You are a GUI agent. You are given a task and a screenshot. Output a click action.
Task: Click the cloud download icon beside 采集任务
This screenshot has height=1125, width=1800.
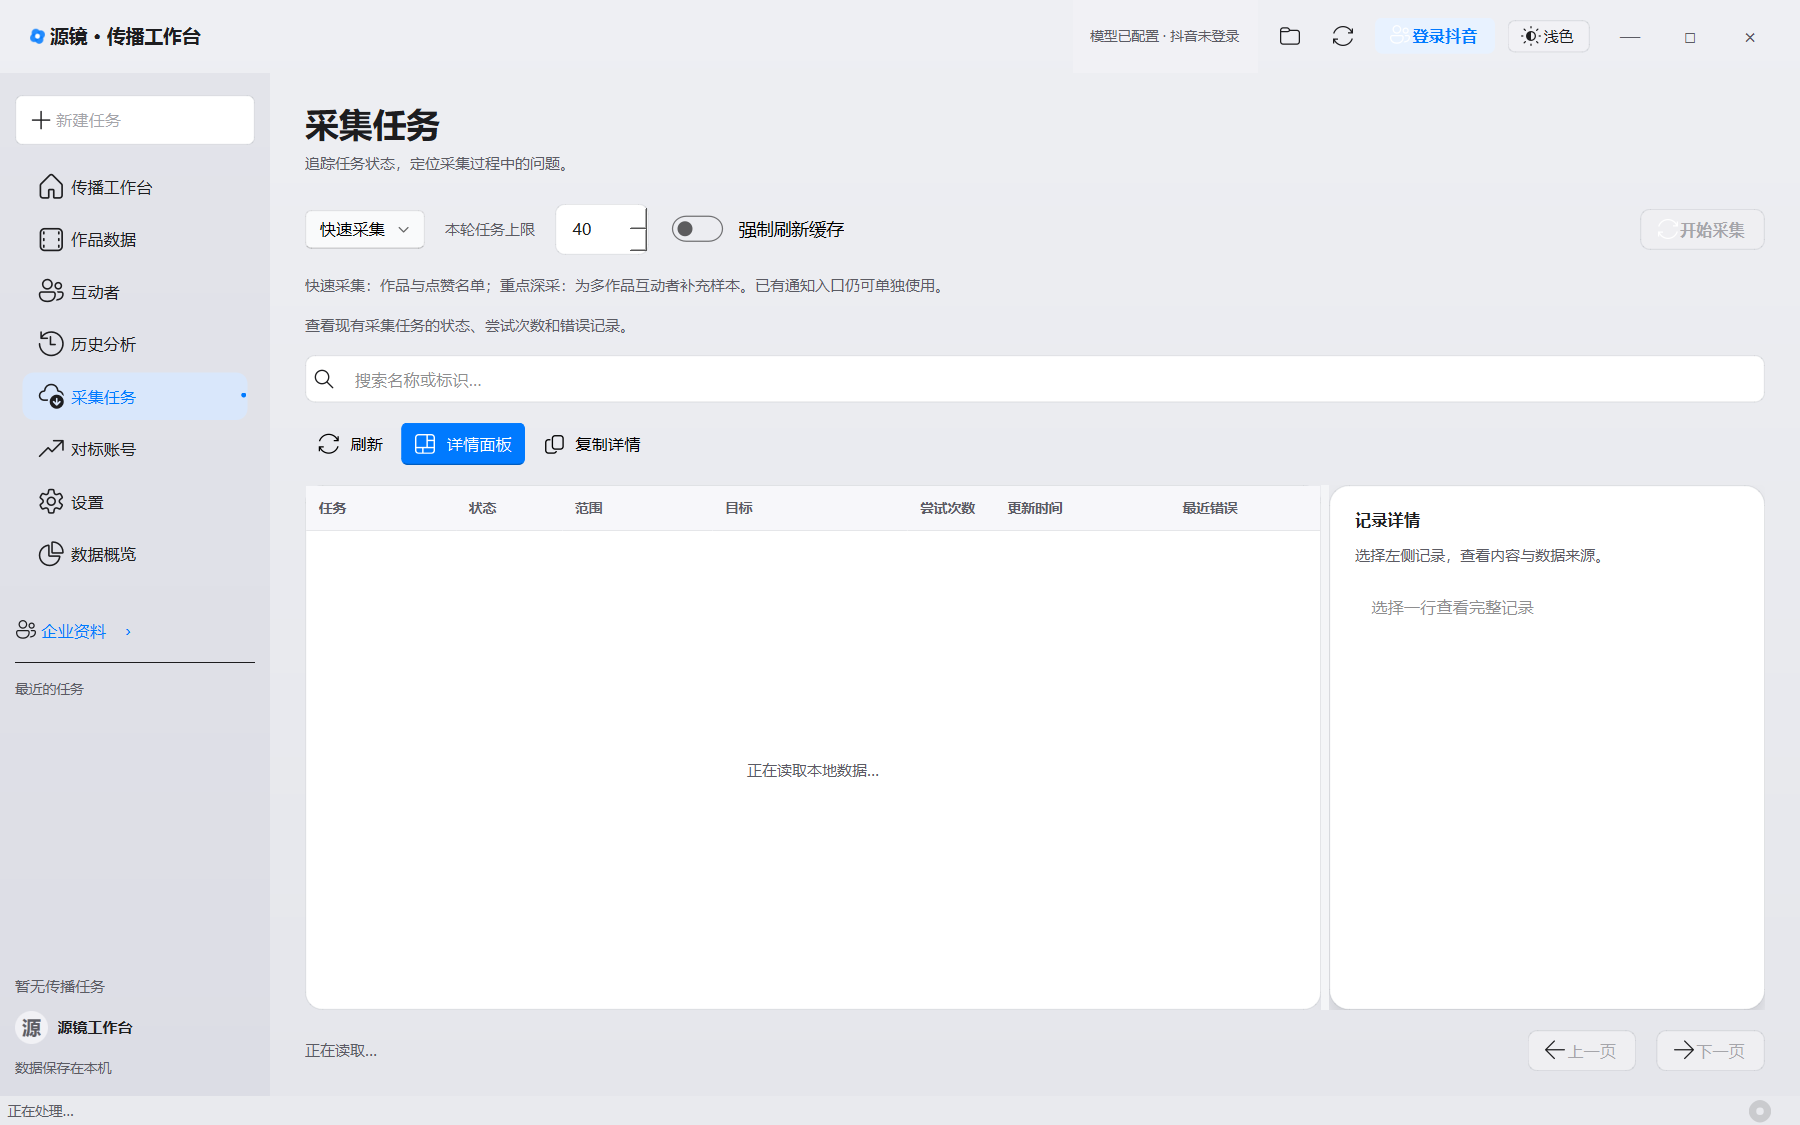51,397
